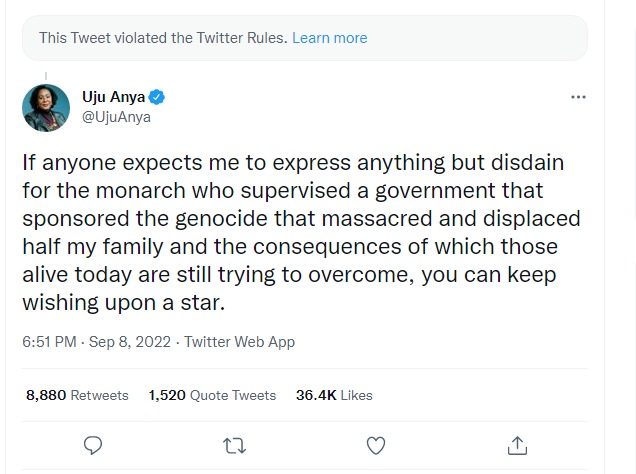Screen dimensions: 636x474
Task: Click the 'wishing upon a star' line
Action: [x=122, y=299]
